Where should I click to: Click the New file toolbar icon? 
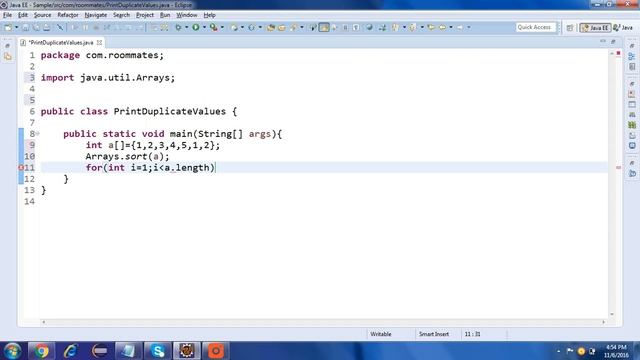click(x=8, y=27)
